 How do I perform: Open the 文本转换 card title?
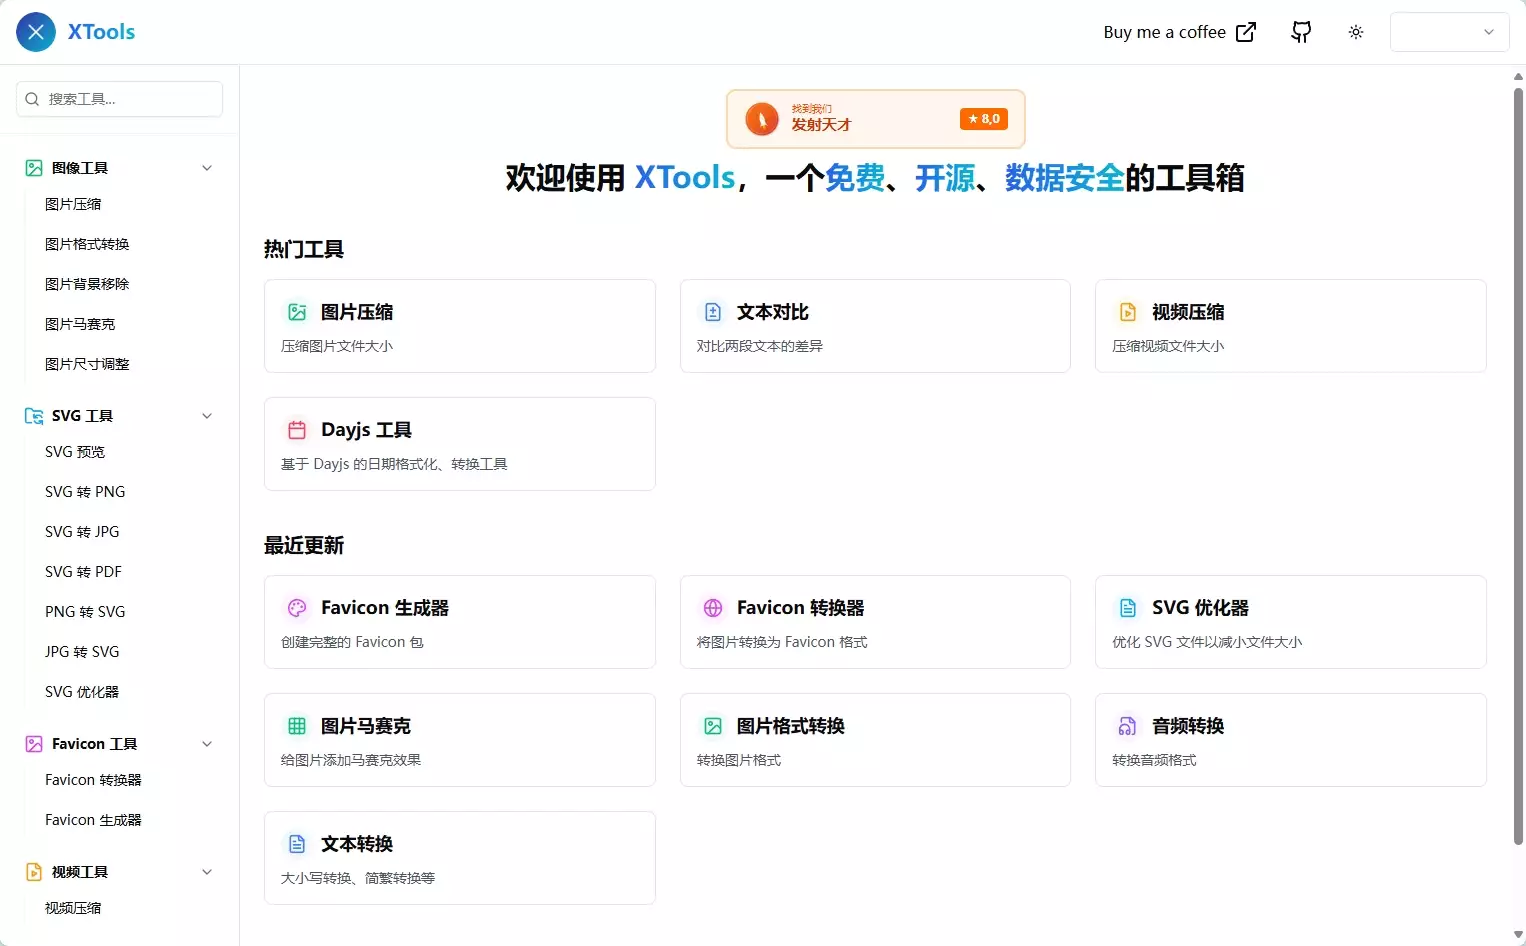357,844
